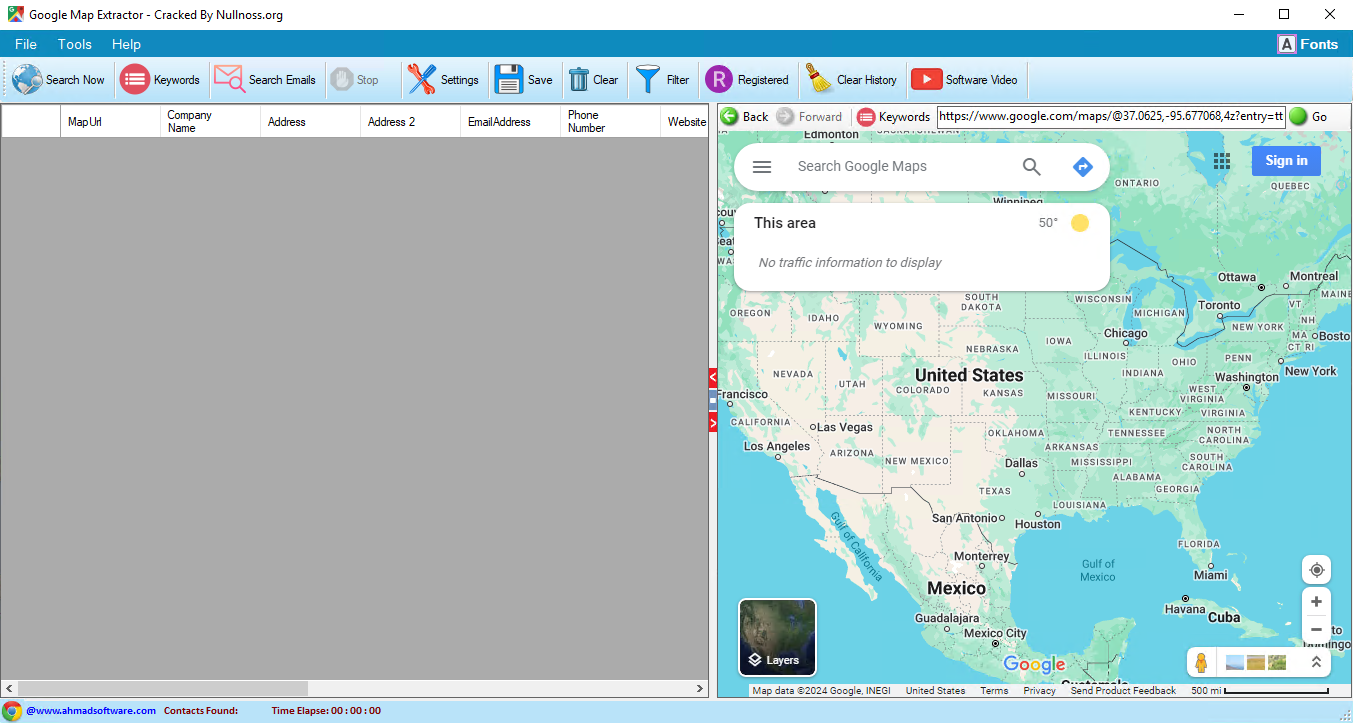The width and height of the screenshot is (1353, 723).
Task: Open Google Maps hamburger menu
Action: [x=762, y=167]
